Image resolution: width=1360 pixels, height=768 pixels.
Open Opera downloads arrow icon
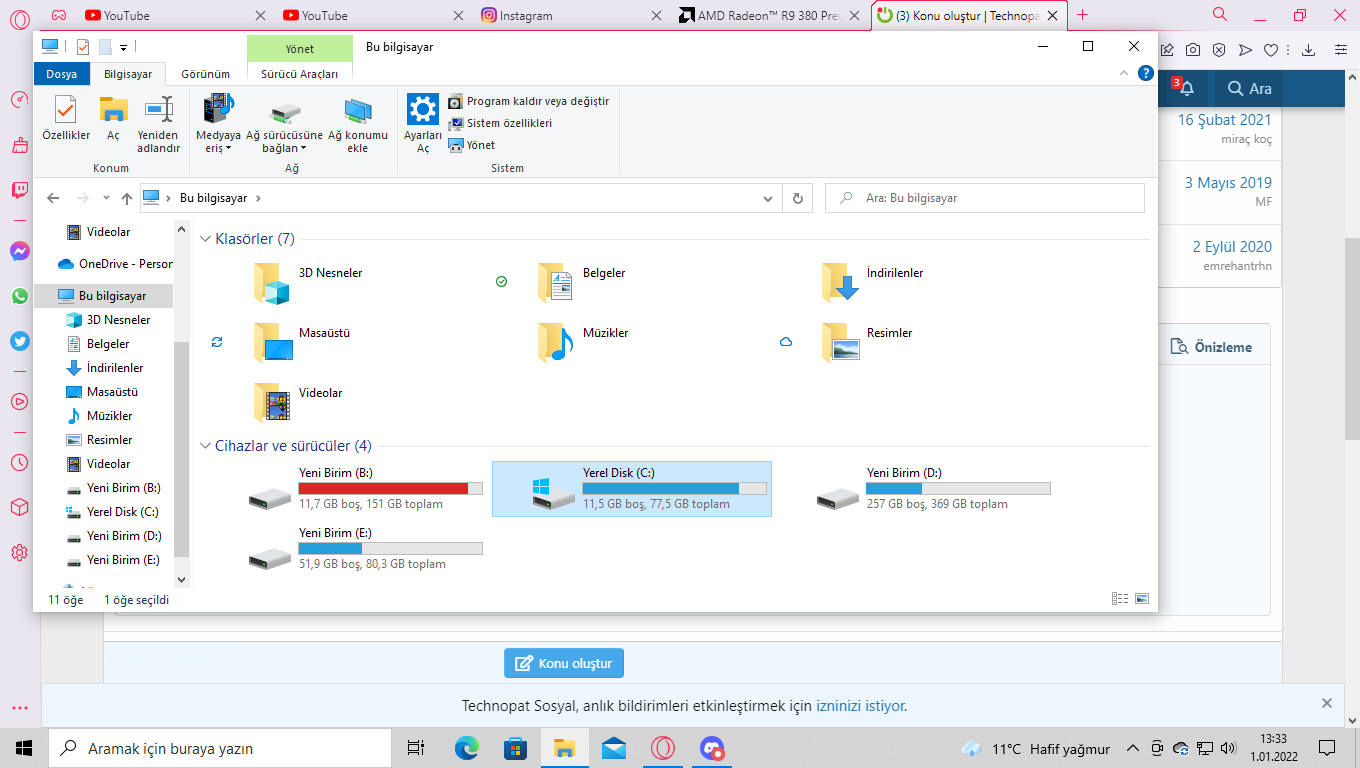[1308, 50]
